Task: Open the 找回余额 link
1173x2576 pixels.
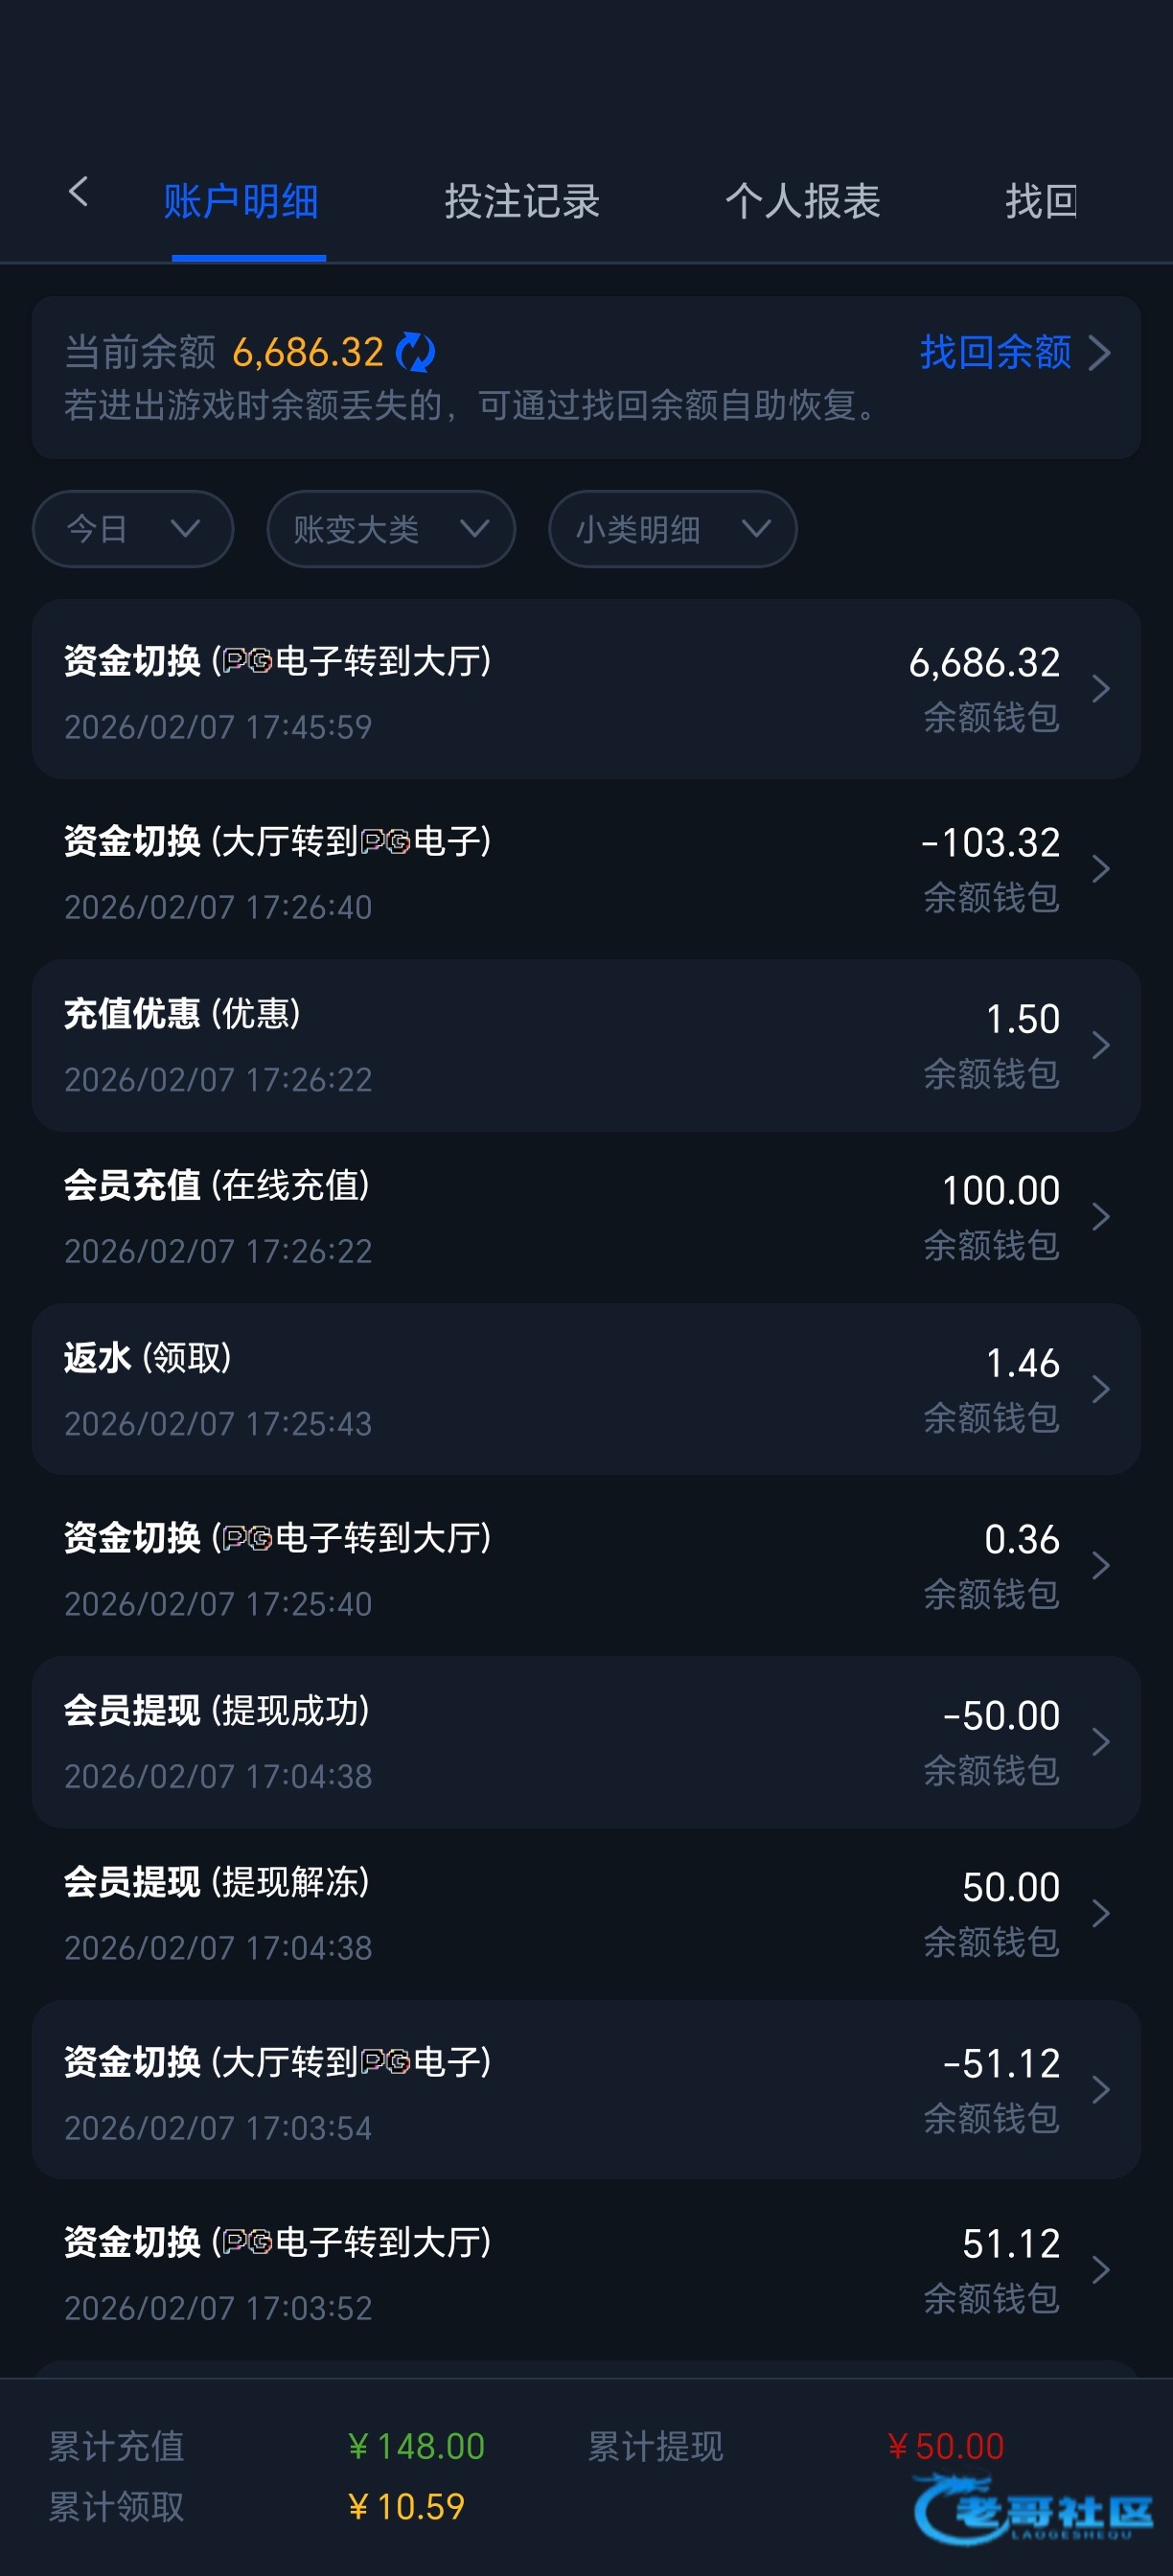Action: (x=995, y=352)
